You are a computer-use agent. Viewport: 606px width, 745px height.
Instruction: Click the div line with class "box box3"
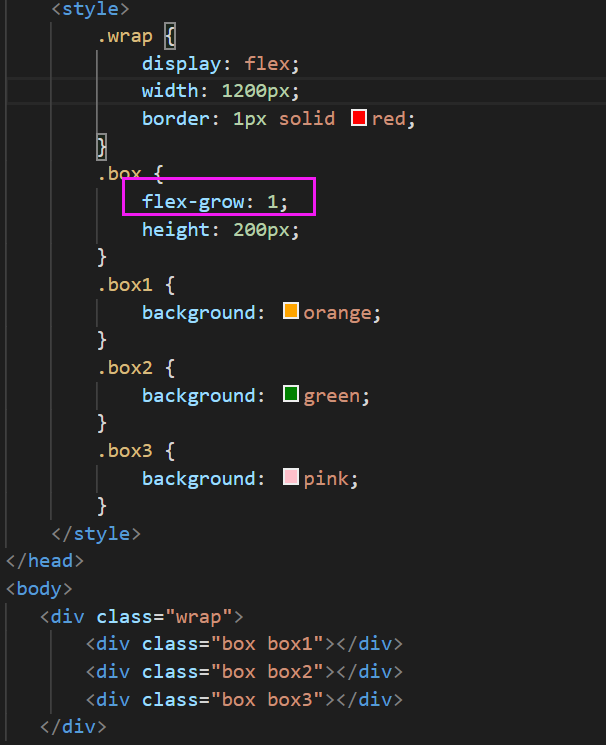point(244,700)
